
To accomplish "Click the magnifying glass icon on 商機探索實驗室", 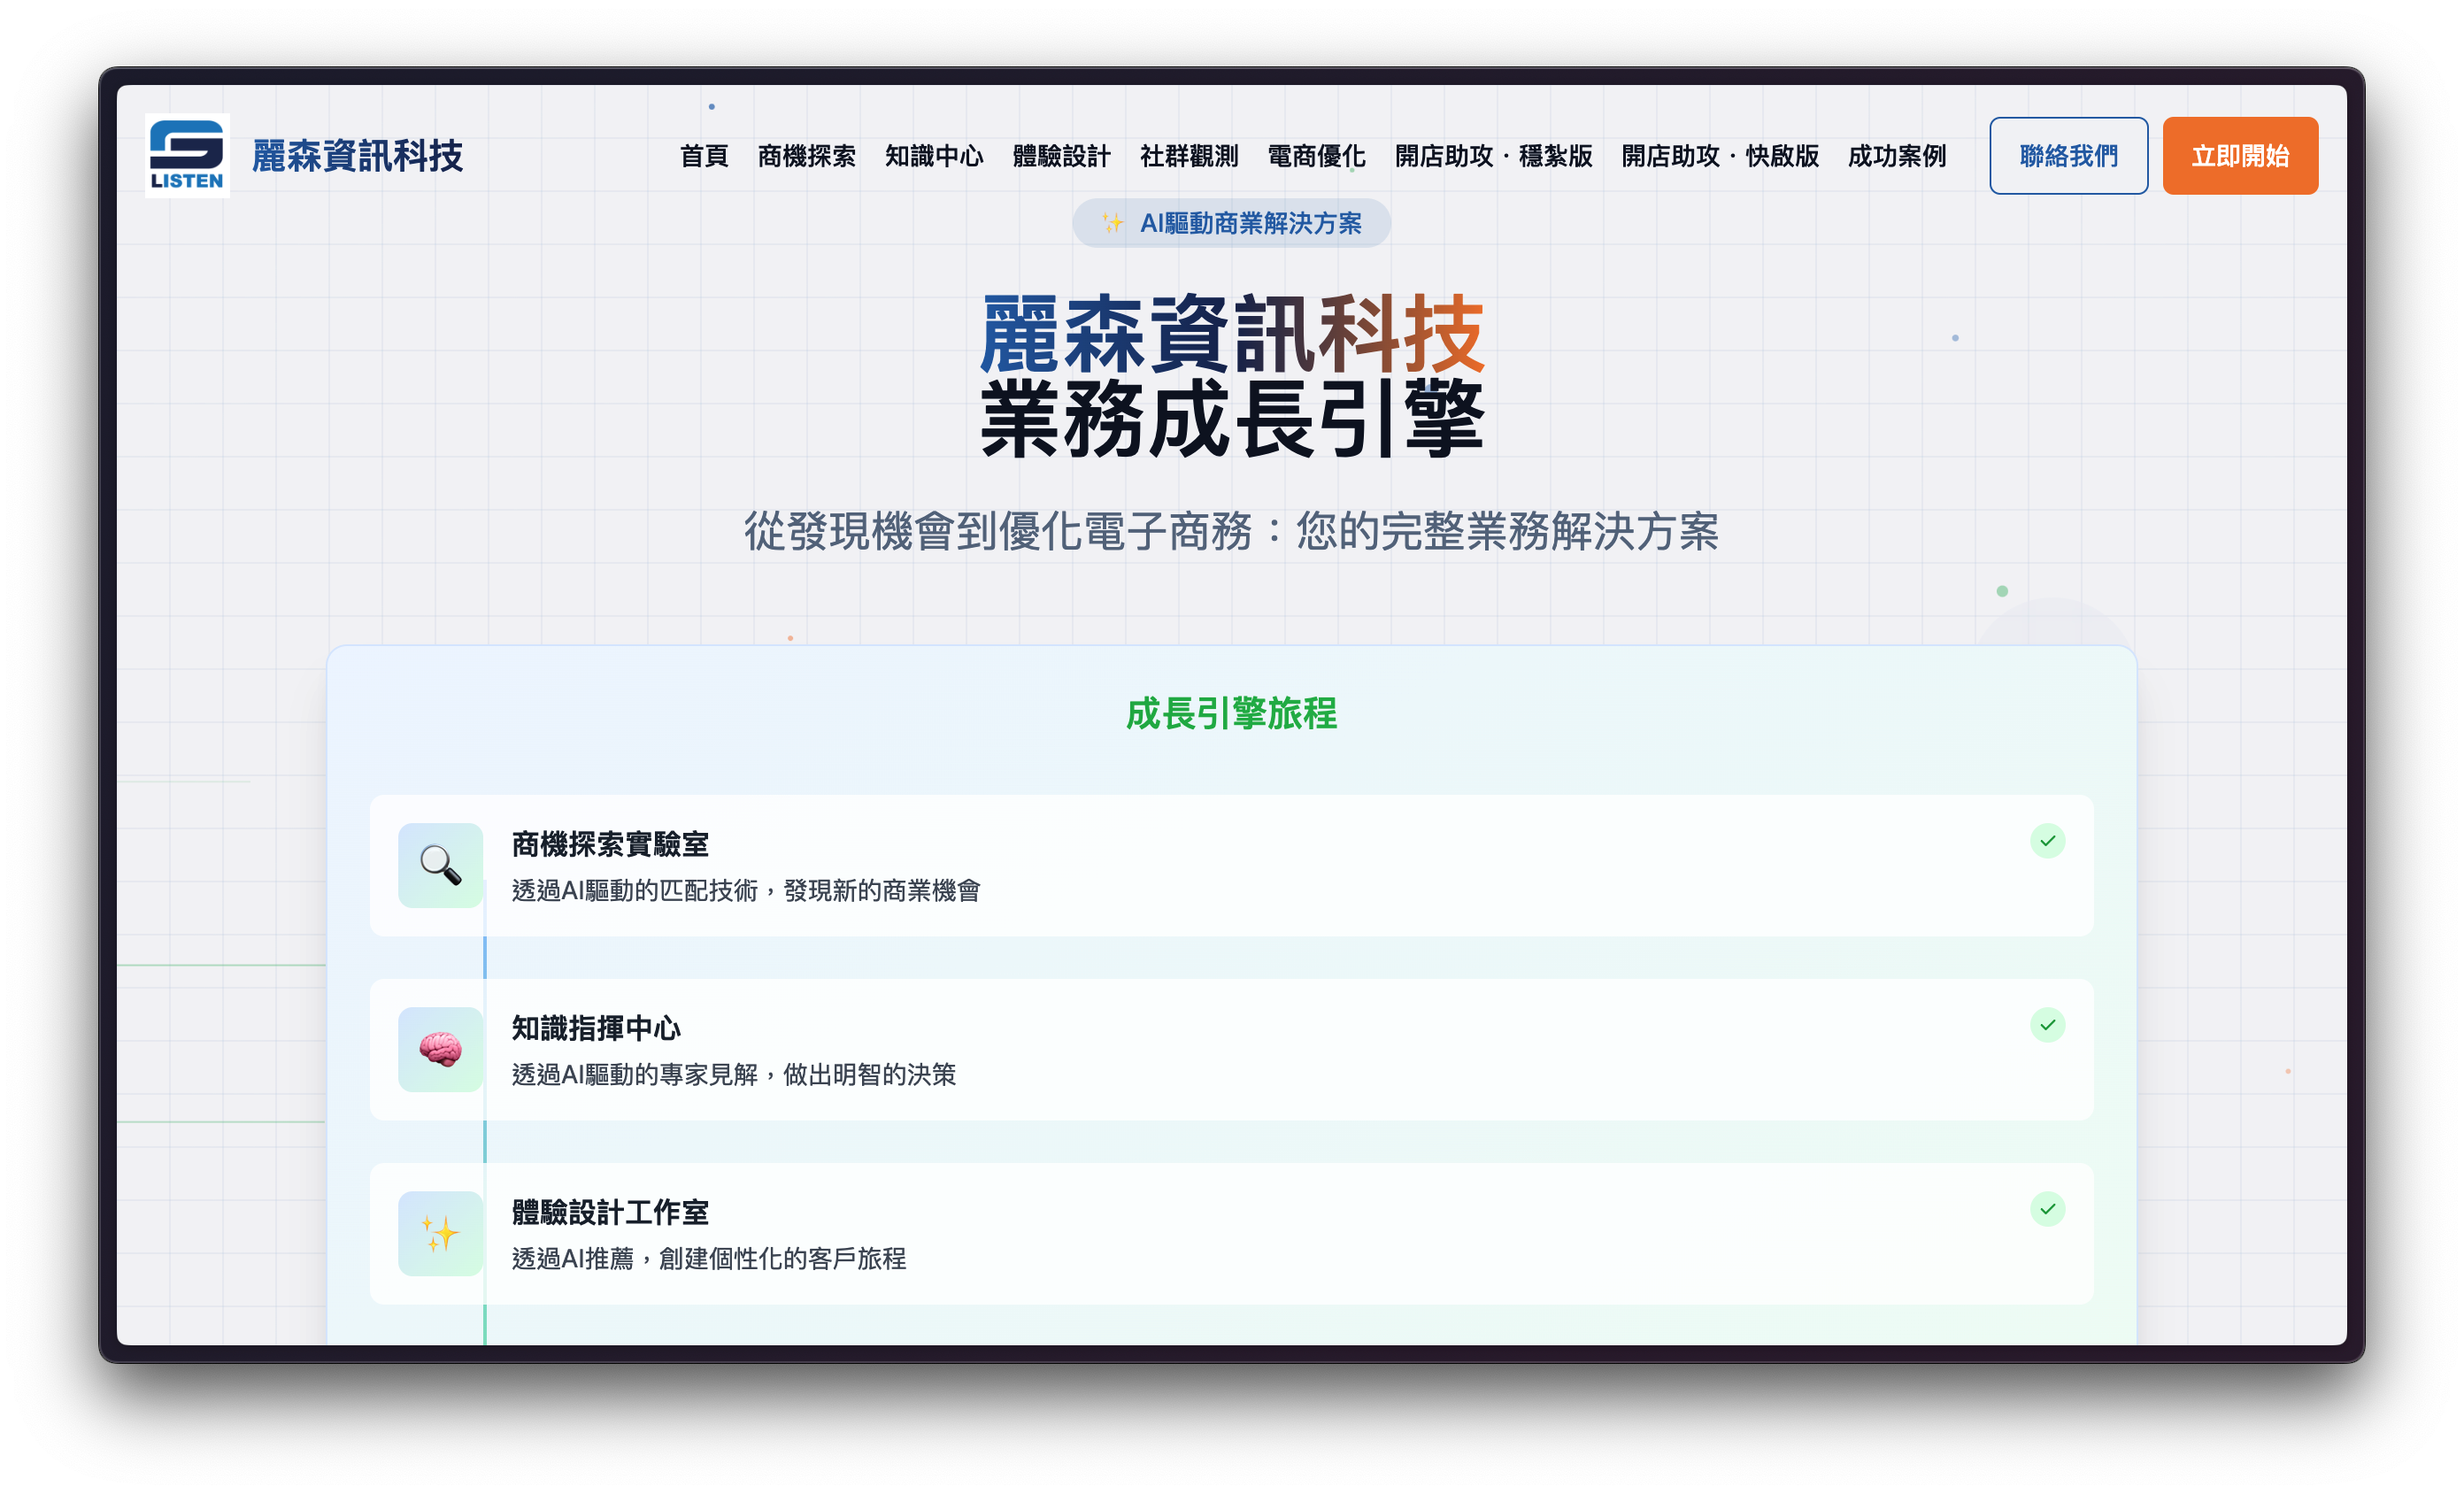I will (x=440, y=866).
